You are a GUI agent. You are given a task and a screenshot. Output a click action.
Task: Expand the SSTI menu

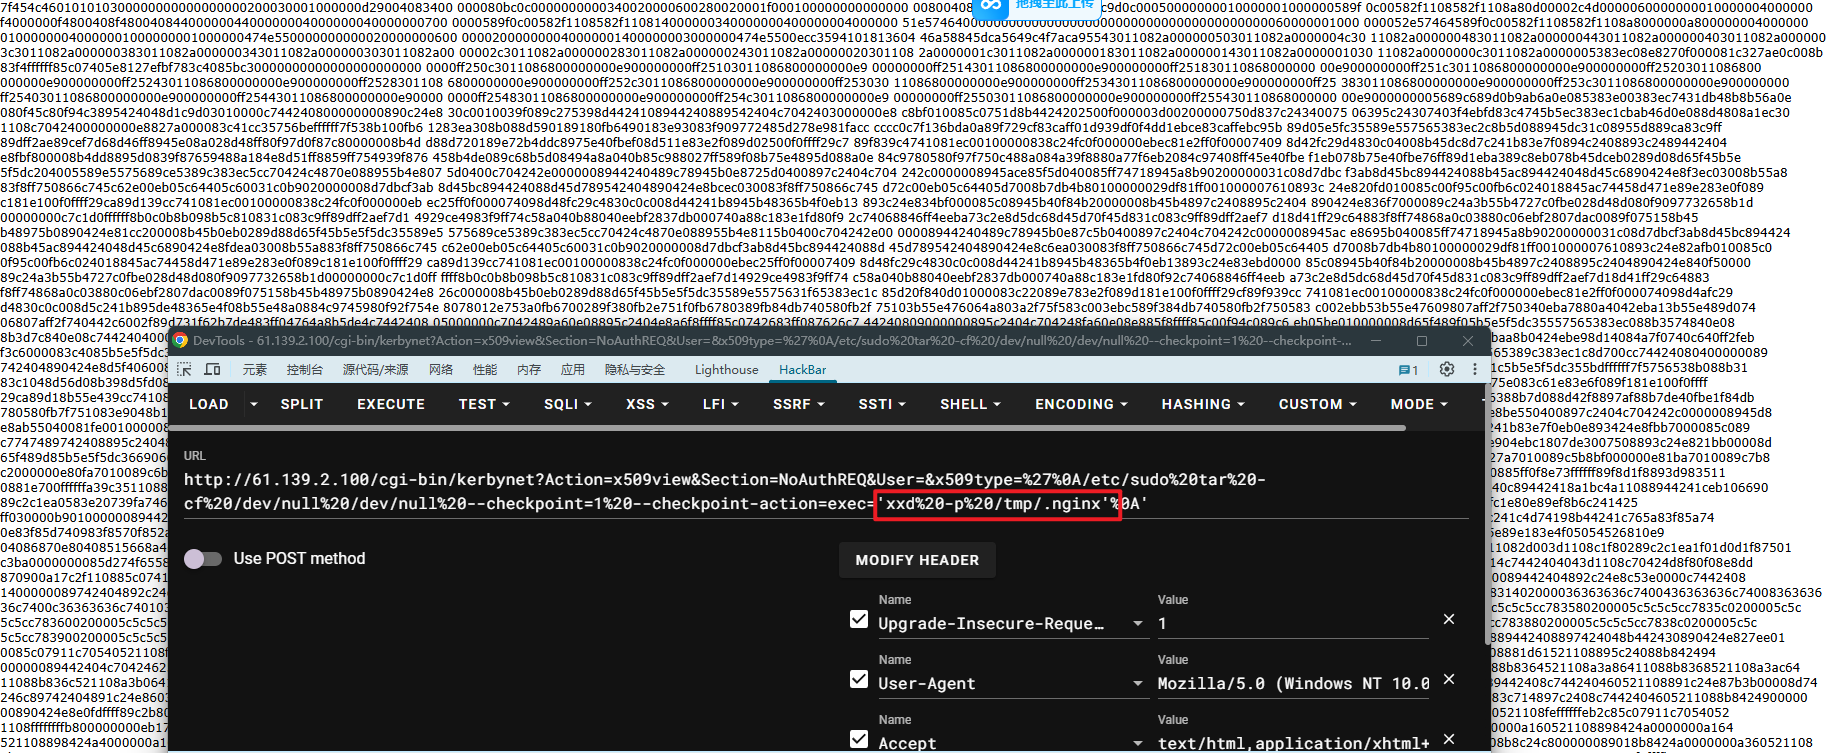pos(882,404)
